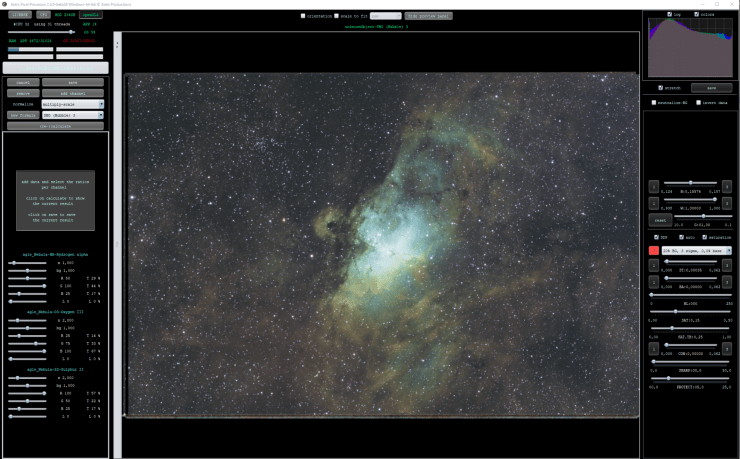Adjust the SAT.TH slider

[x=691, y=328]
